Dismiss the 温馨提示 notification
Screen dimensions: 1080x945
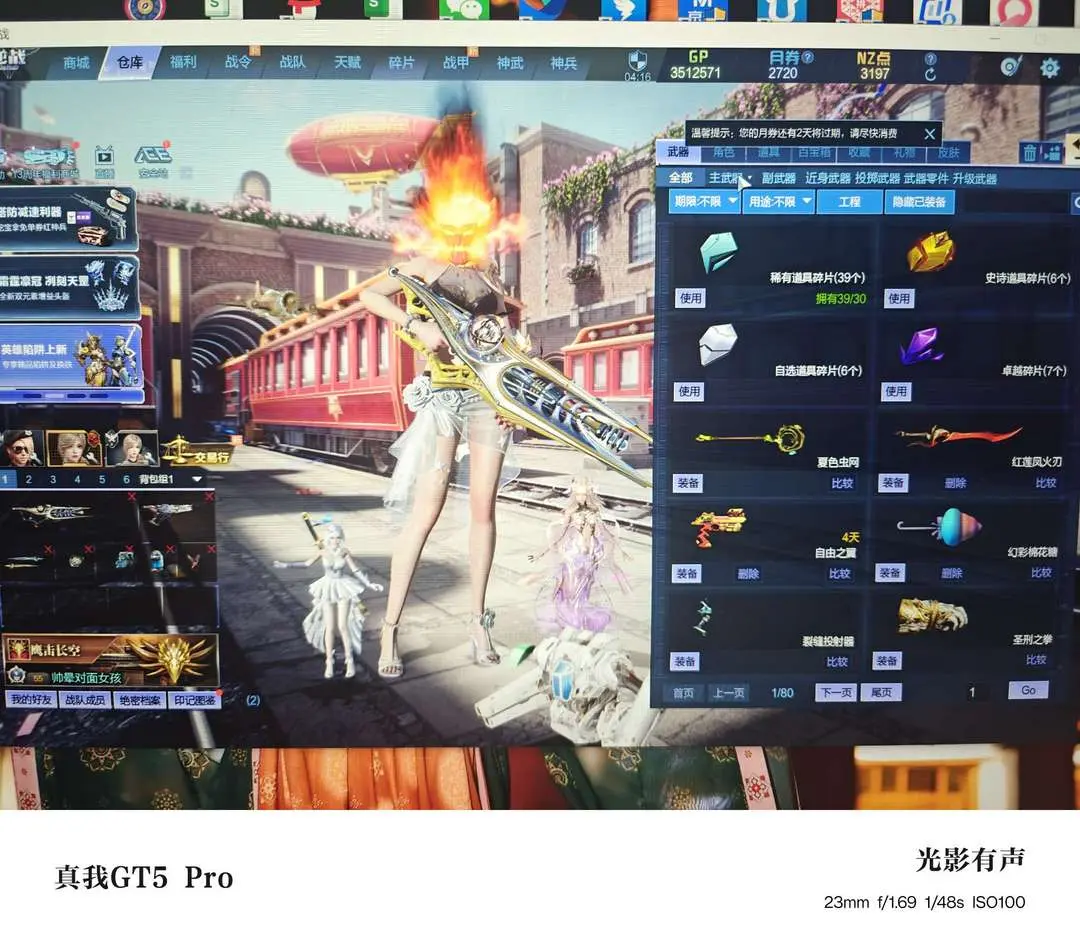point(929,134)
